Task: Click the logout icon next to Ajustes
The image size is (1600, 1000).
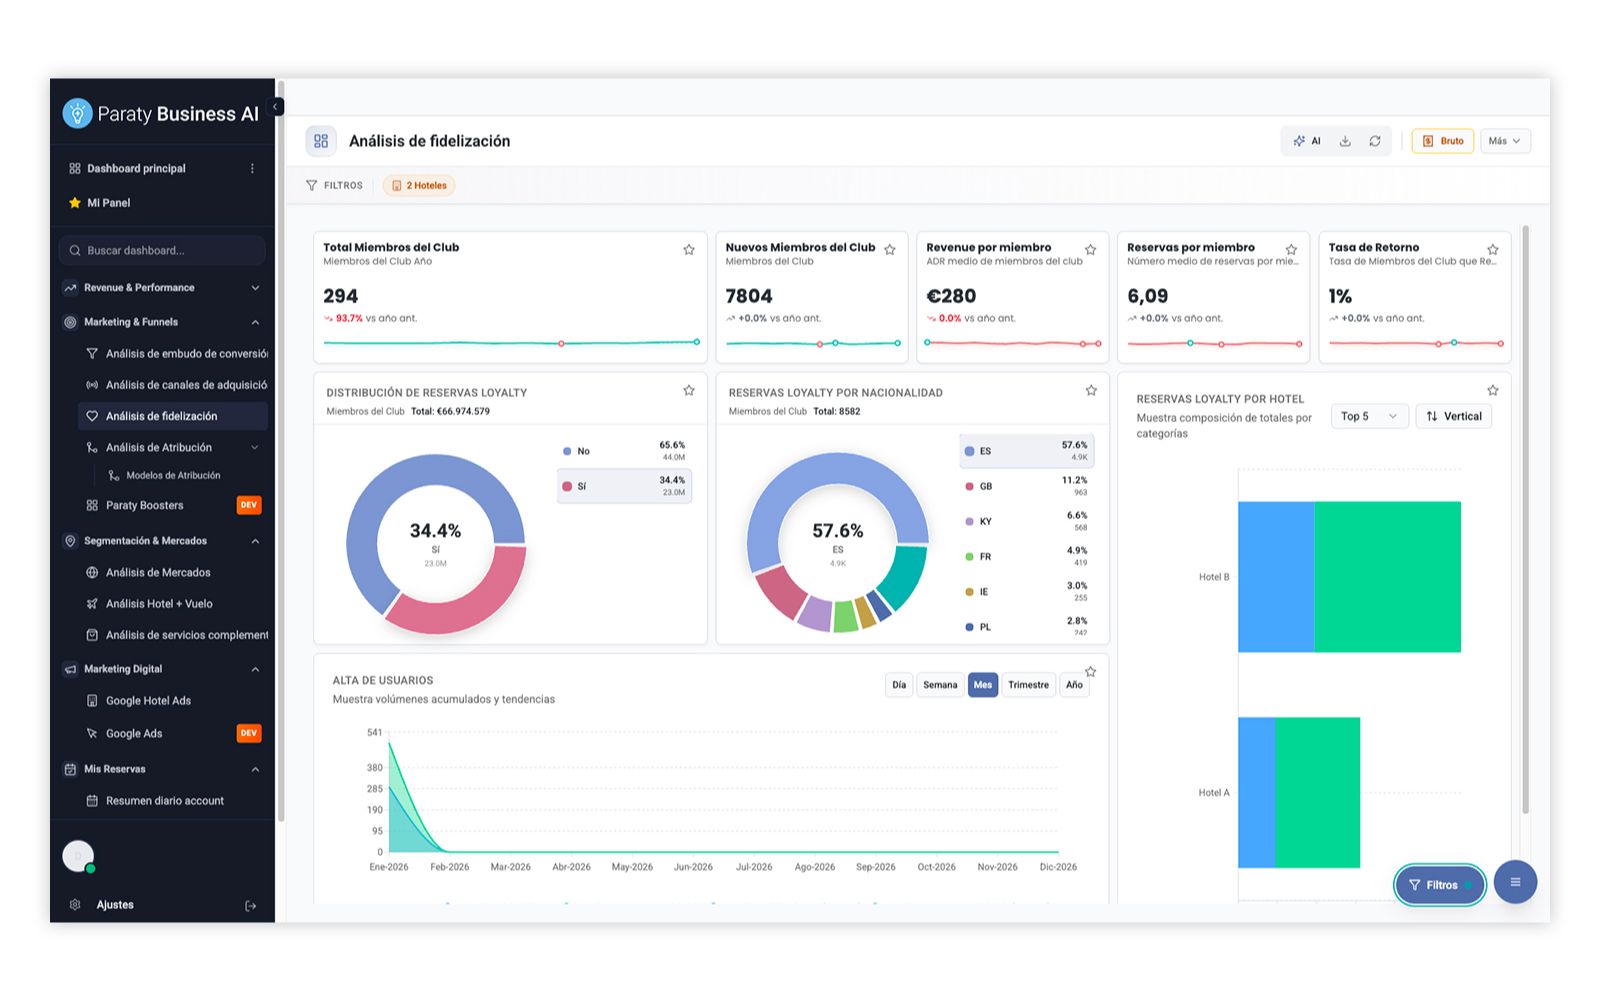Action: tap(251, 906)
